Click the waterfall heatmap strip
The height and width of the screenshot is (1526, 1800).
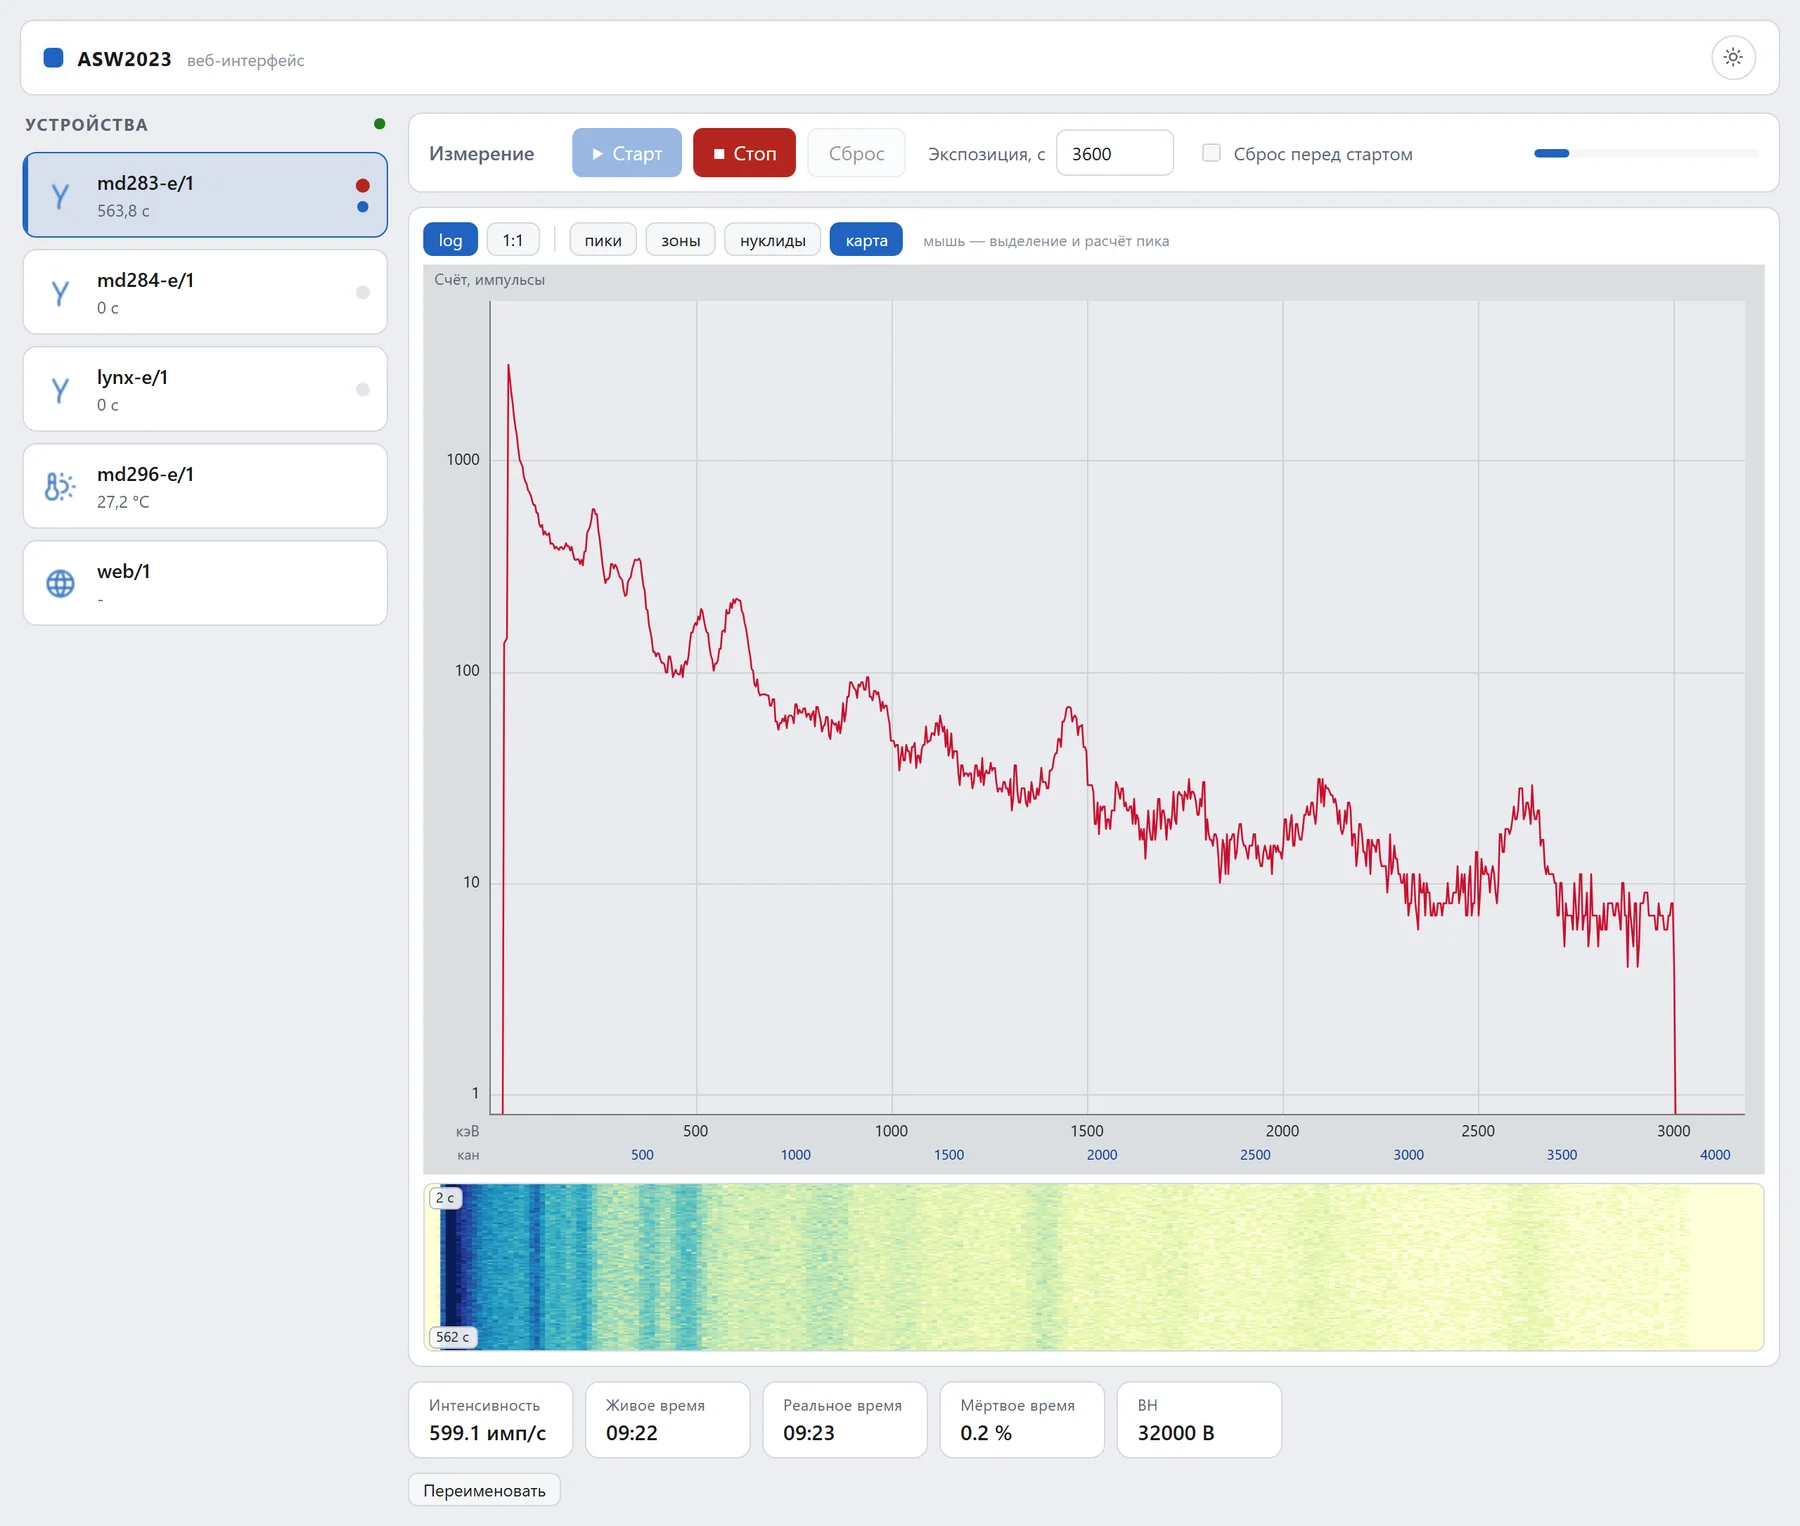pos(1094,1267)
